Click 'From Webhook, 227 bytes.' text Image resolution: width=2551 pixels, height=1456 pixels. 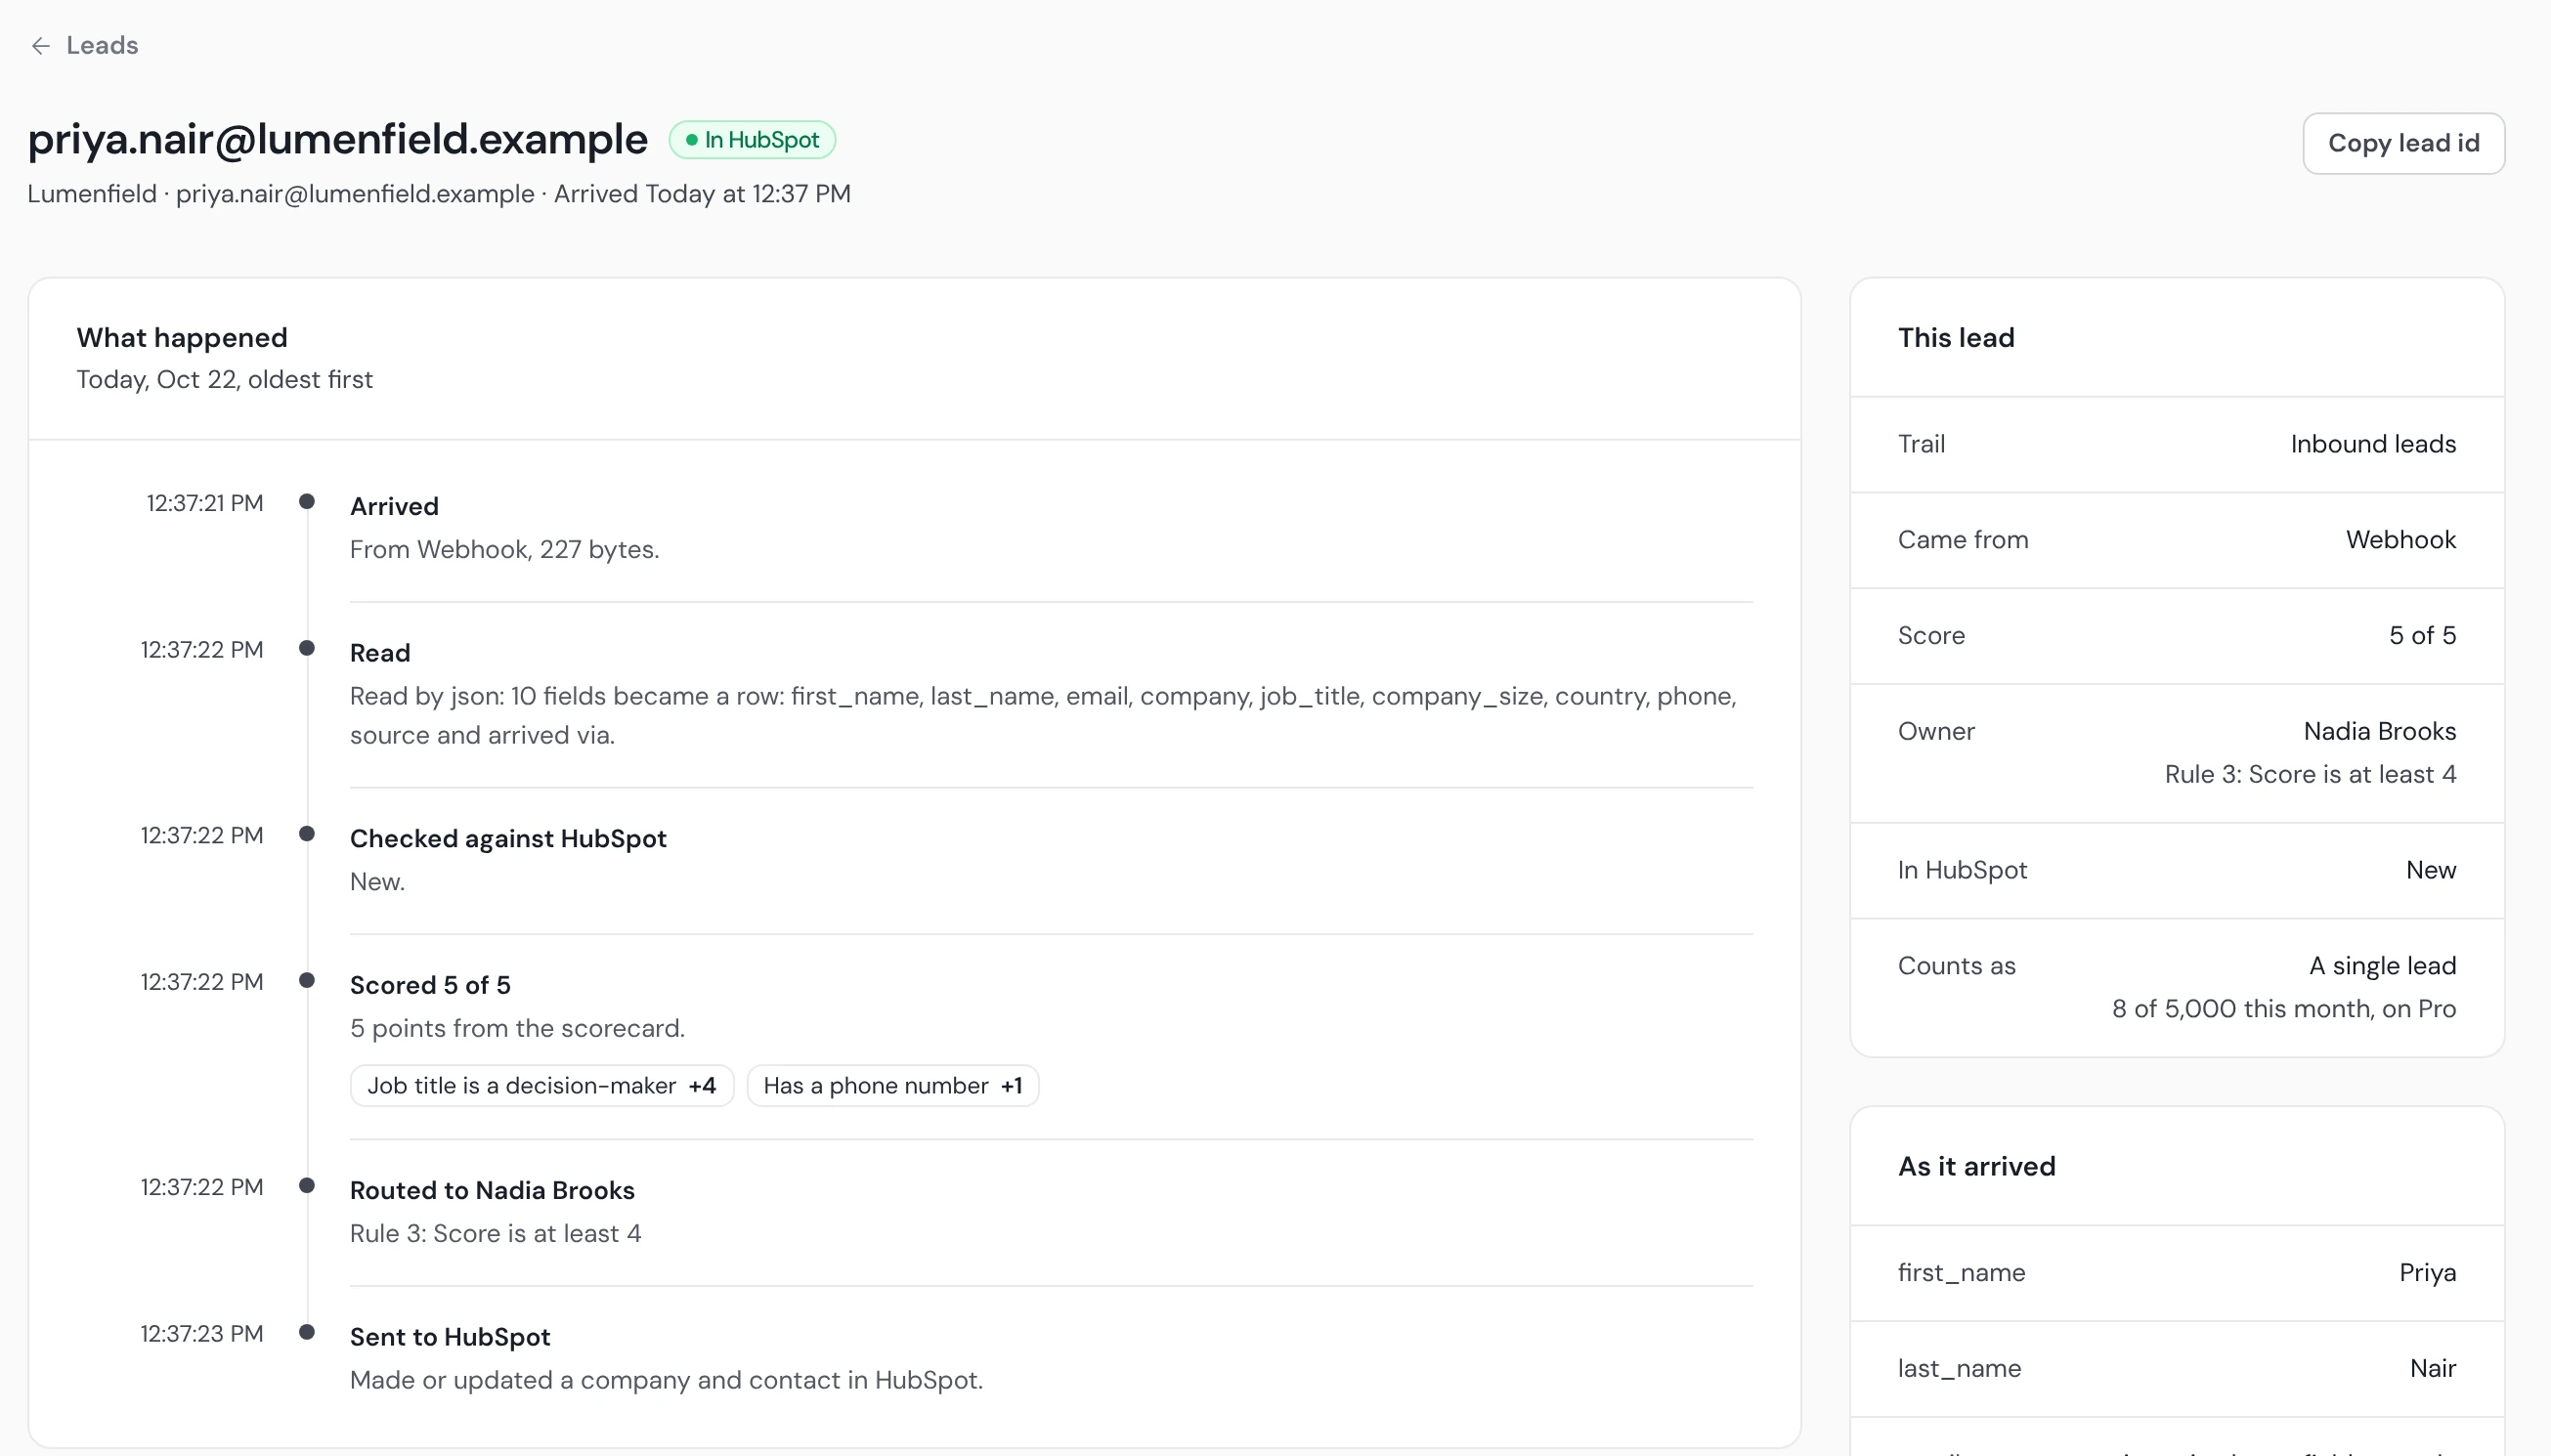tap(504, 549)
